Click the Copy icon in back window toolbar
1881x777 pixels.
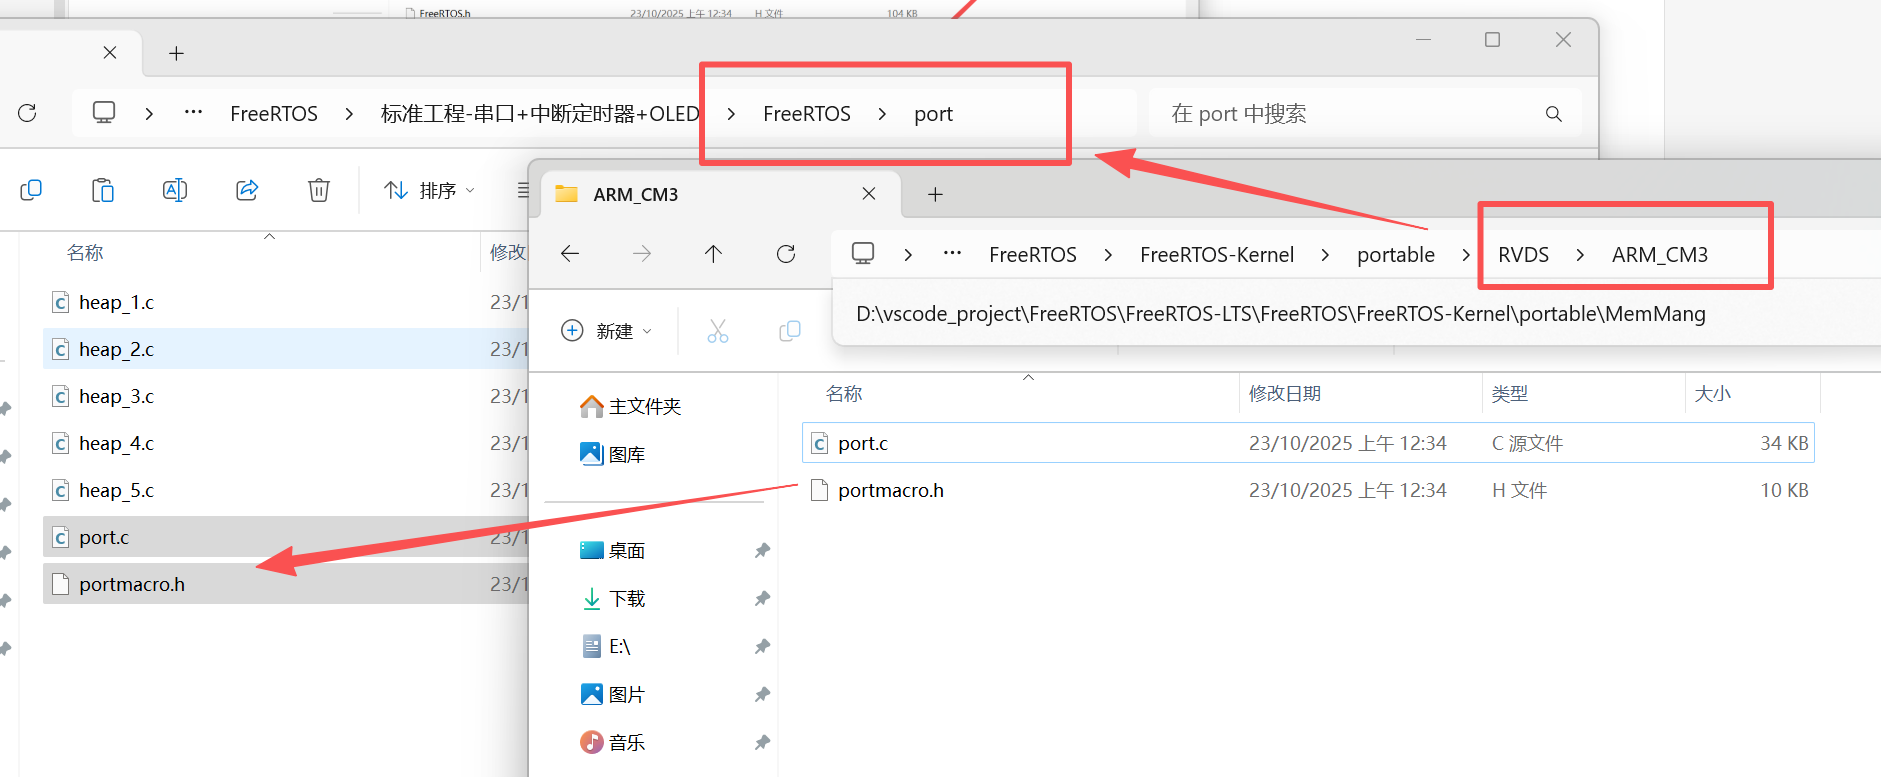[31, 190]
